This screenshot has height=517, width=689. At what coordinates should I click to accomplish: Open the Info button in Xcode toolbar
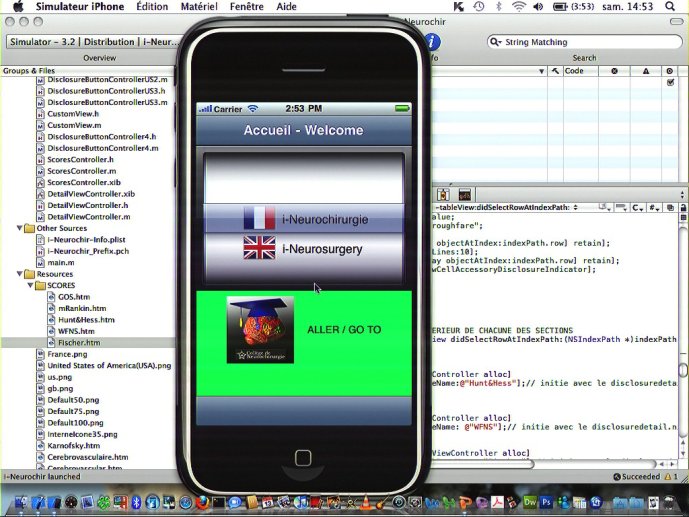[432, 42]
